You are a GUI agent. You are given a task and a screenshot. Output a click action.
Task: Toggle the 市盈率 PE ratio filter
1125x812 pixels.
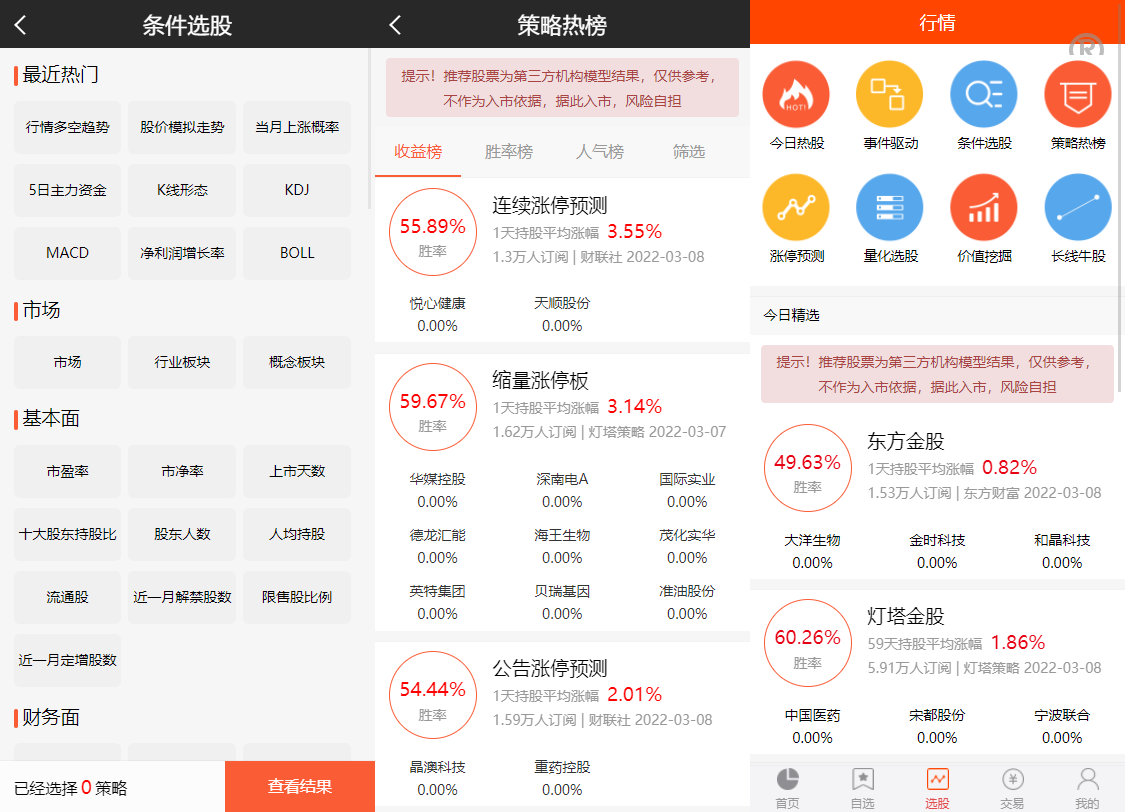coord(67,471)
